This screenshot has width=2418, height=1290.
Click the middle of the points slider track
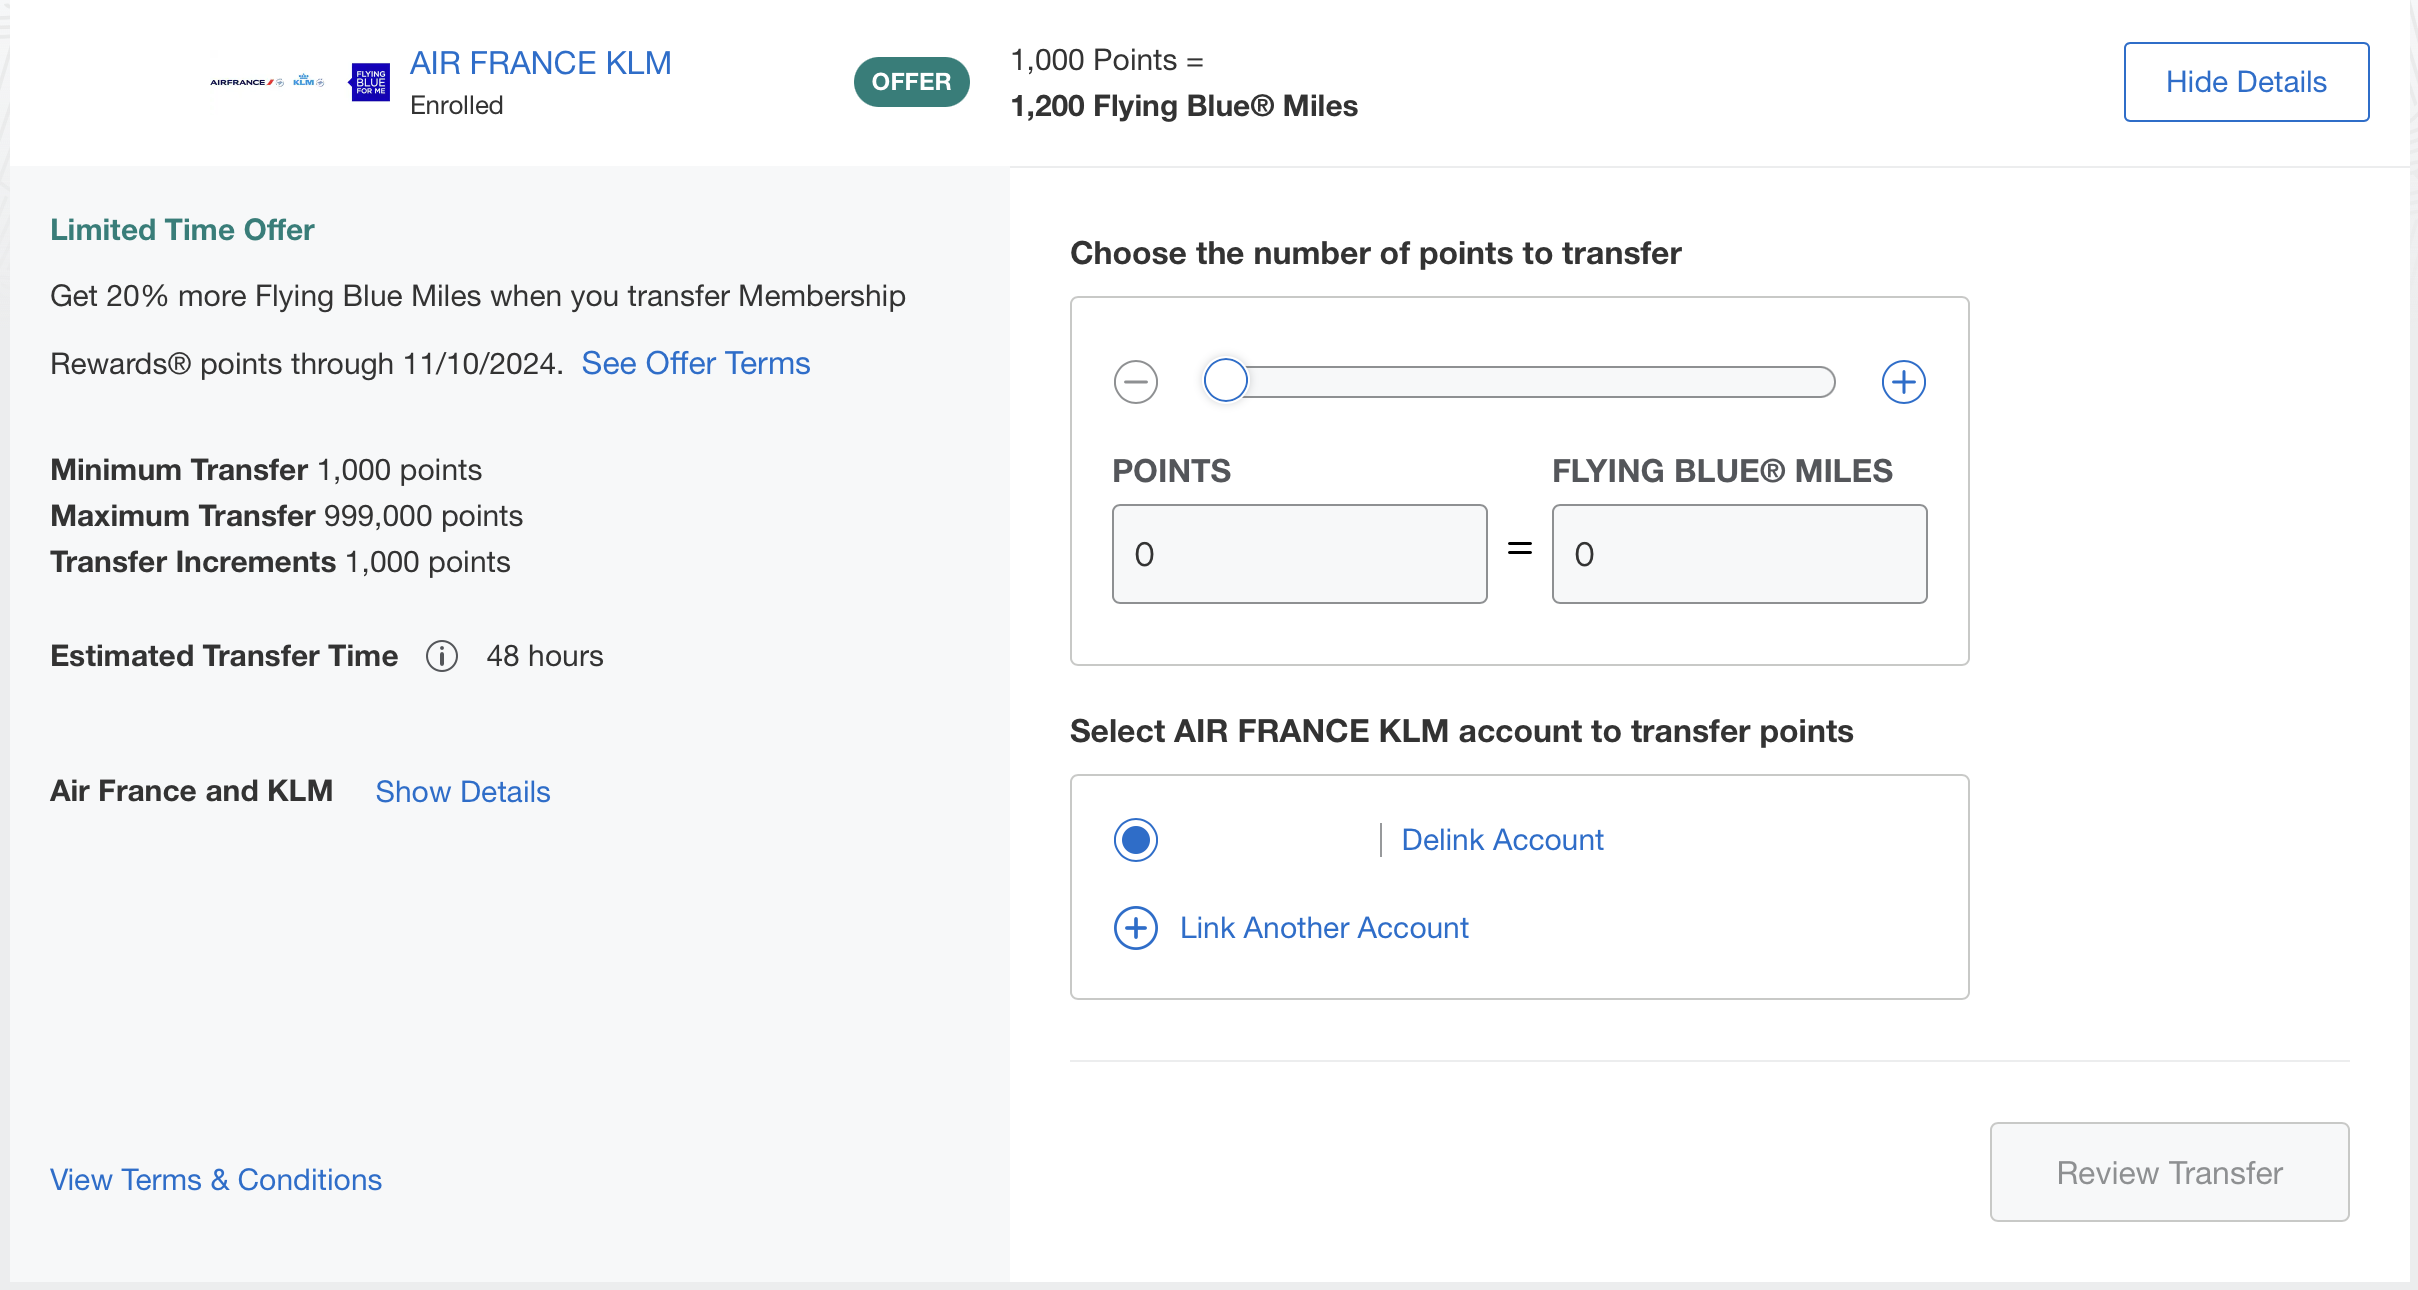pos(1520,382)
